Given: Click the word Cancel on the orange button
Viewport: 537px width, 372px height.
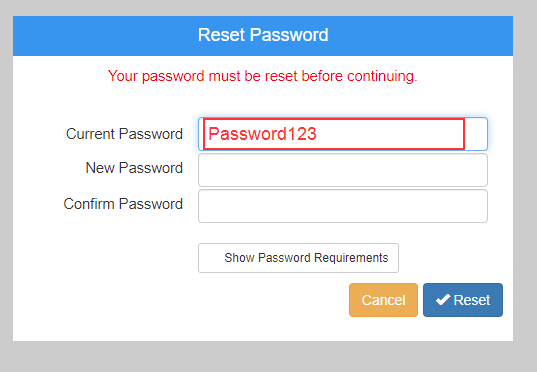Looking at the screenshot, I should [383, 300].
